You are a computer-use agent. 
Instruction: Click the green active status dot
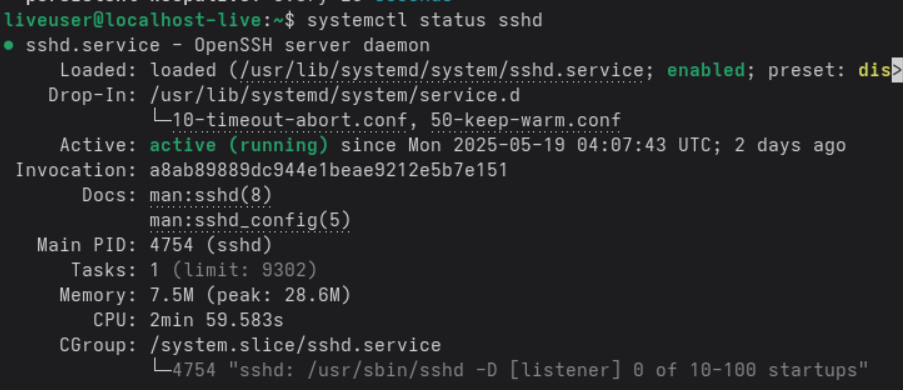(9, 46)
